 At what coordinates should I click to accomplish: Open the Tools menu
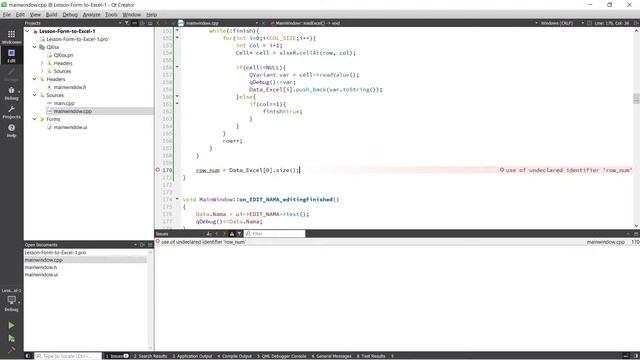pos(111,15)
